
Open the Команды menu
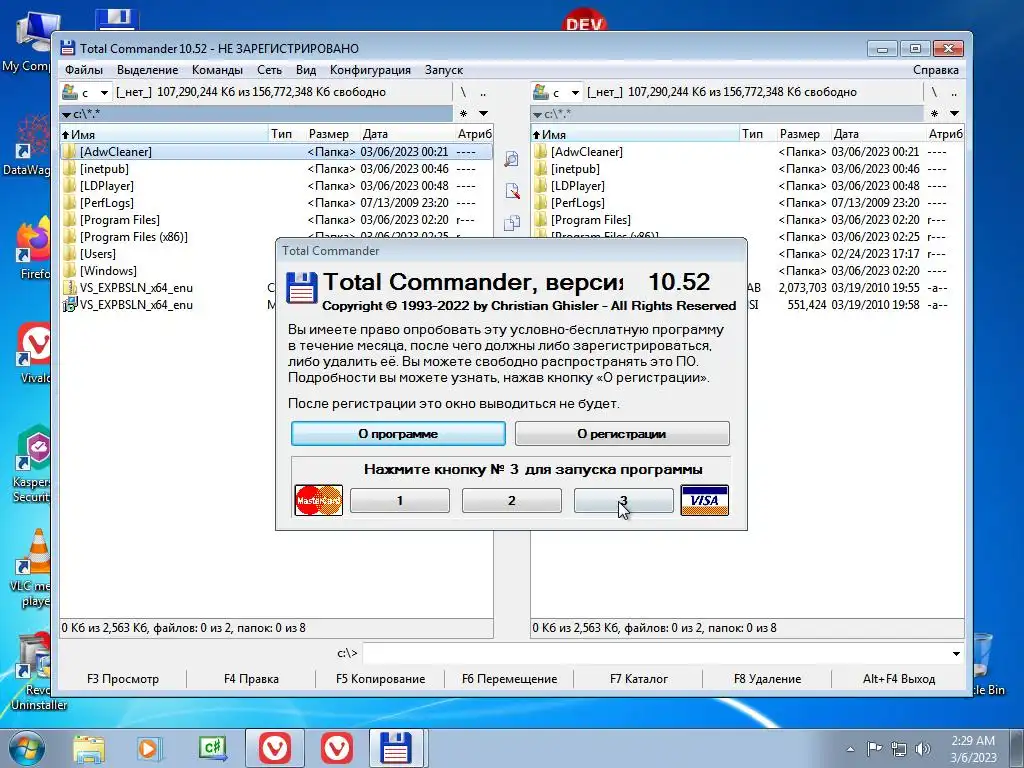(x=217, y=70)
